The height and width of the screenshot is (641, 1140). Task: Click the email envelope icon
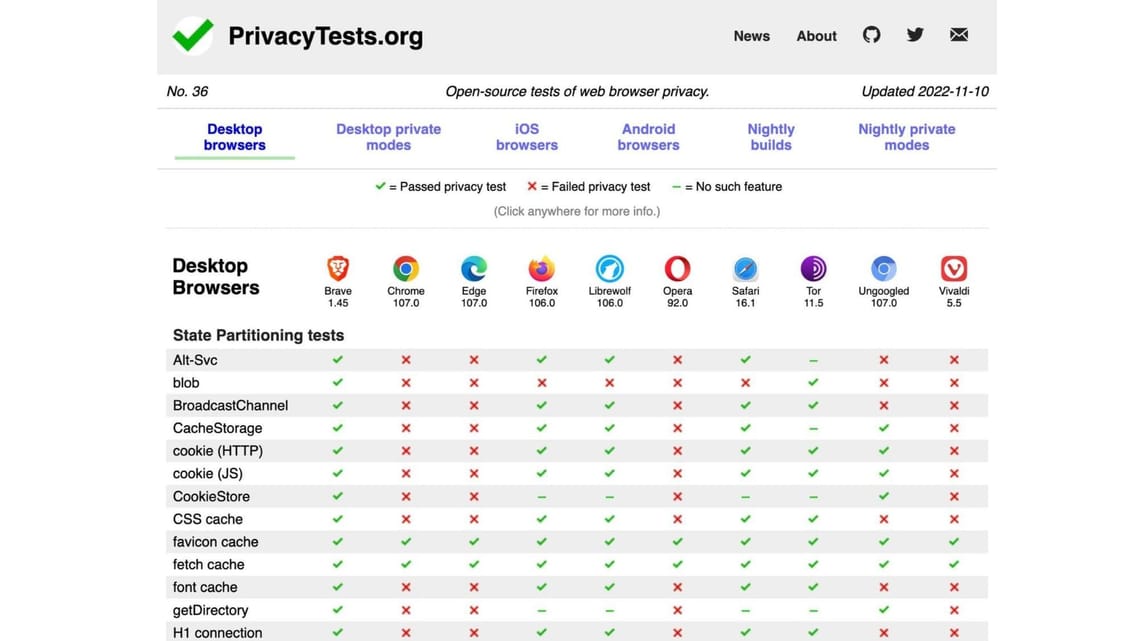click(x=958, y=33)
